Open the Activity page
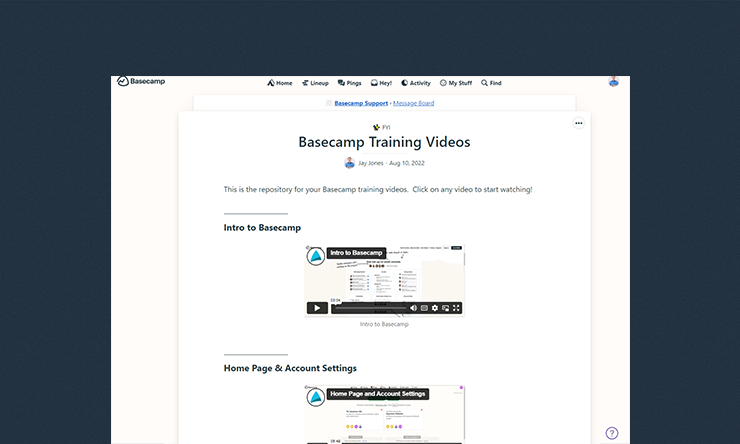The image size is (740, 444). point(416,83)
